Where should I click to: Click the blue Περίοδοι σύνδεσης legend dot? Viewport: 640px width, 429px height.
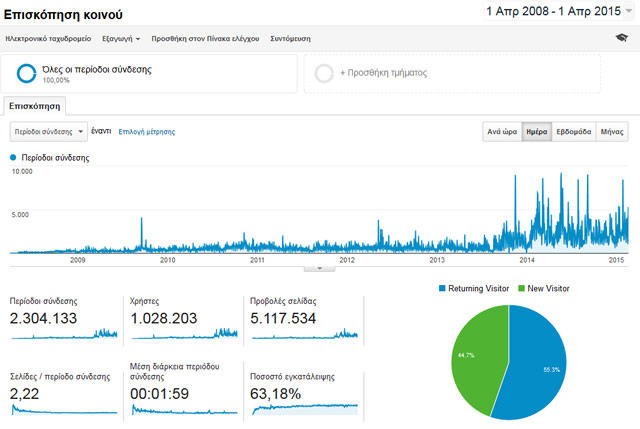(13, 158)
